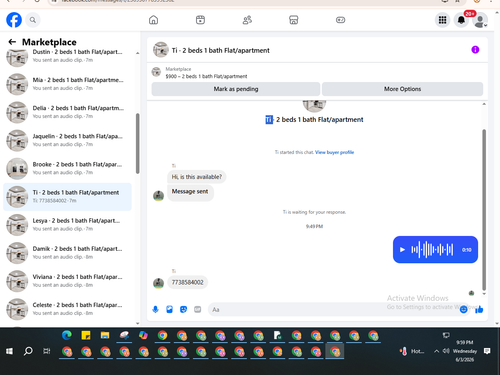Open notifications bell
This screenshot has height=375, width=500.
click(461, 20)
